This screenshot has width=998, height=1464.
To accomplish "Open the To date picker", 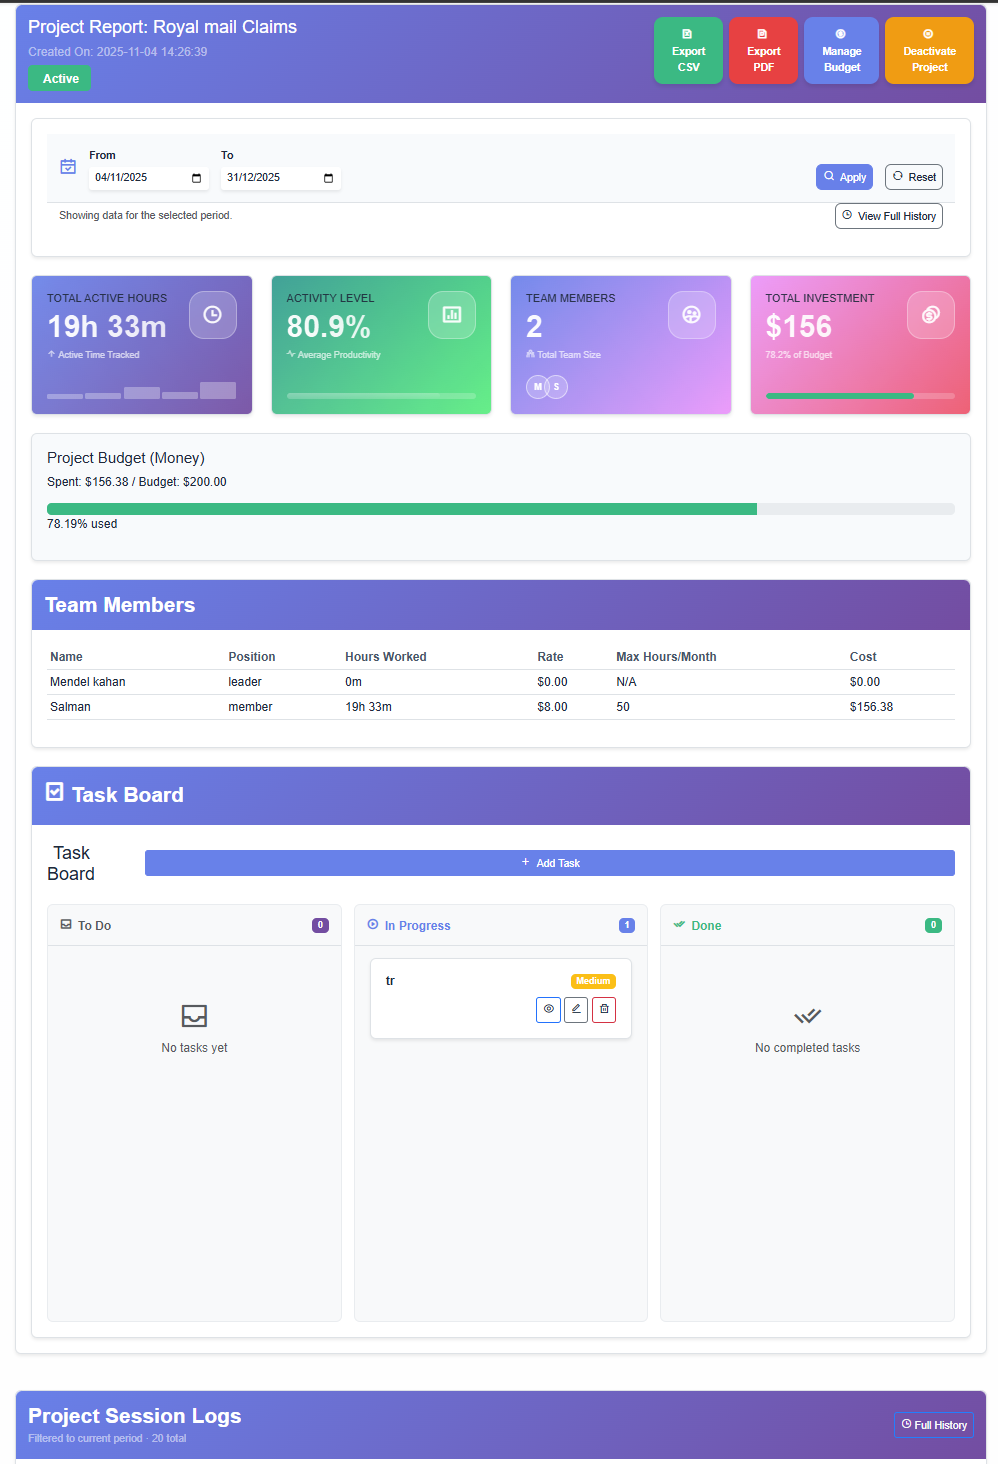I will tap(328, 178).
